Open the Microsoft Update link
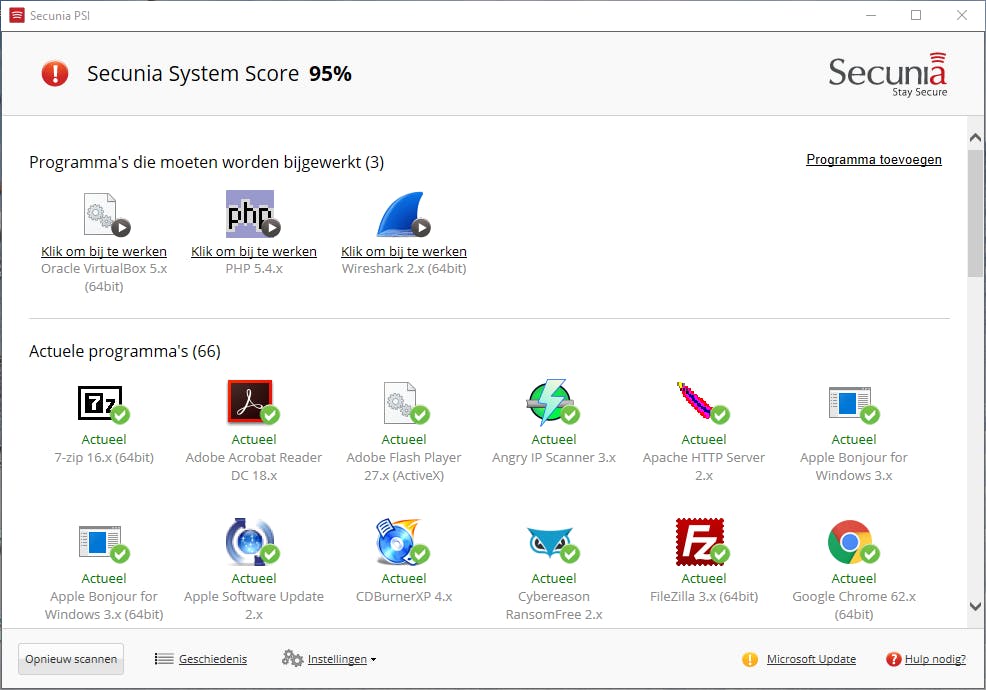986x690 pixels. point(811,659)
